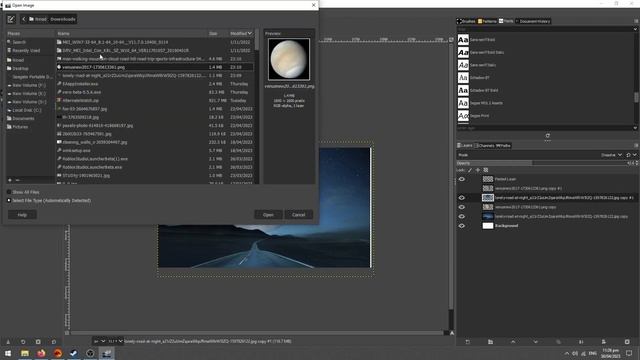Lower the selected layer with the down arrow

(x=536, y=342)
